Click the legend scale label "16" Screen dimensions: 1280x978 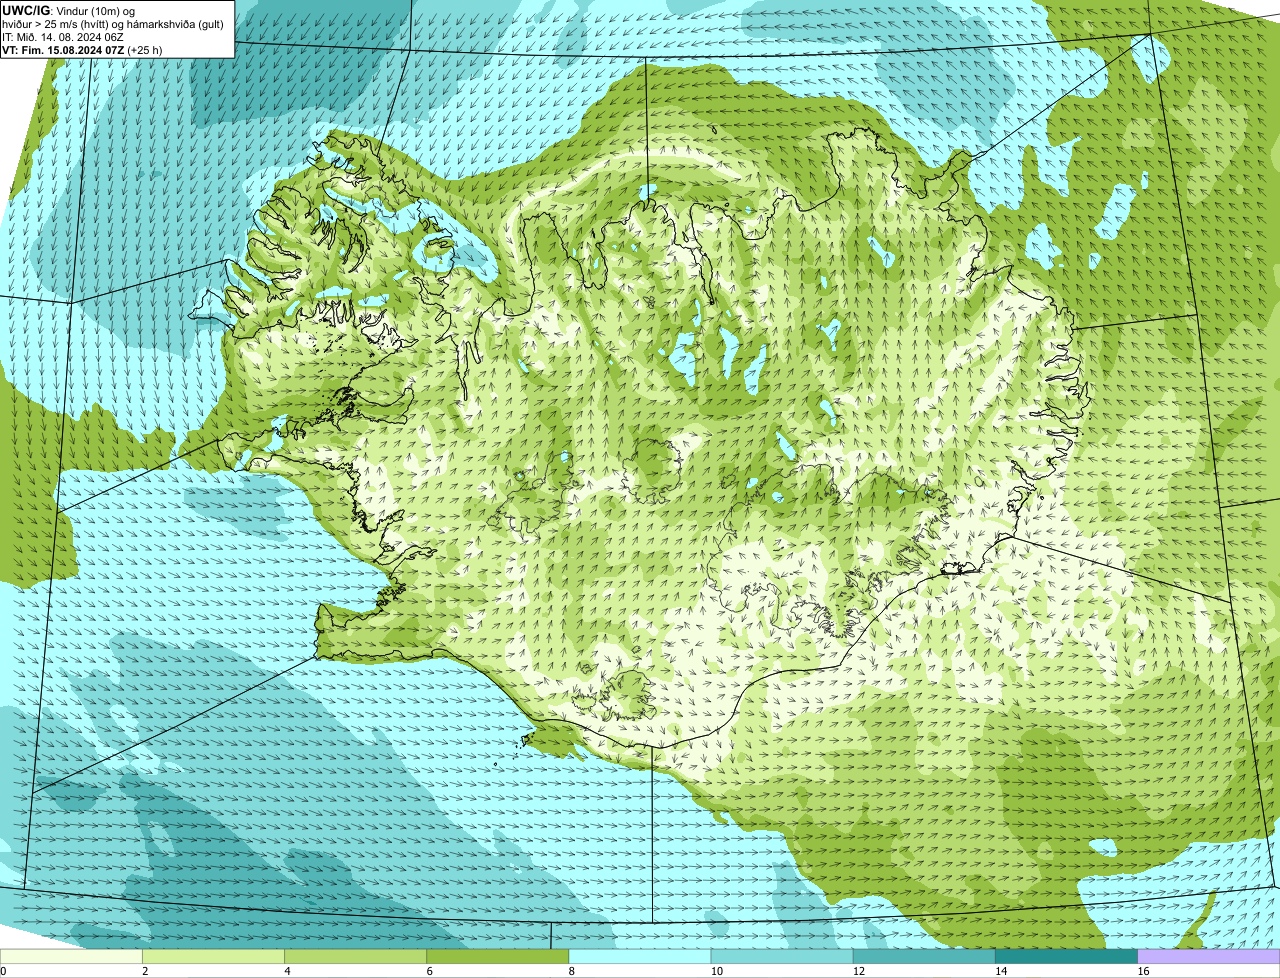(x=1144, y=971)
